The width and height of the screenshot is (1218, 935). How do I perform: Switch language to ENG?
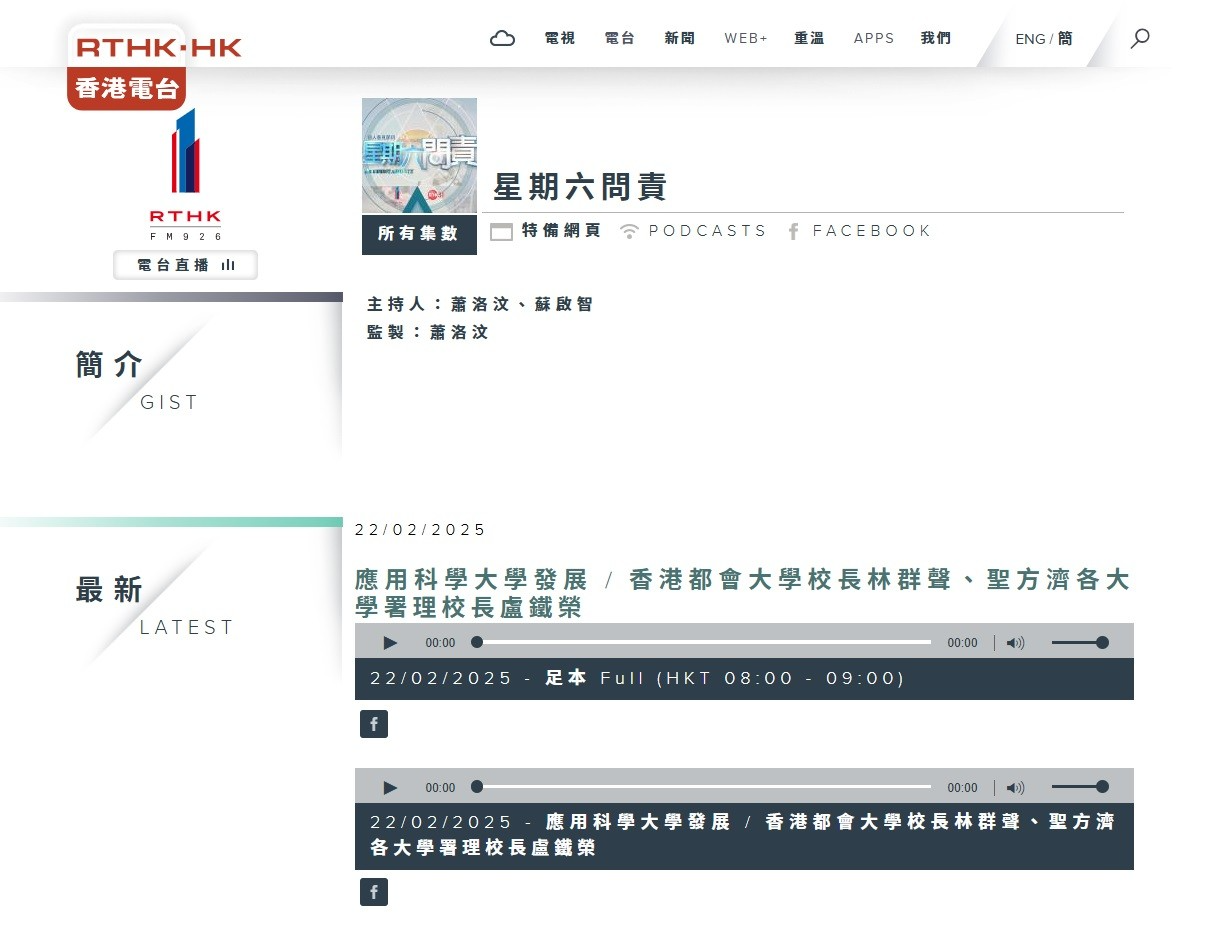[x=1030, y=39]
